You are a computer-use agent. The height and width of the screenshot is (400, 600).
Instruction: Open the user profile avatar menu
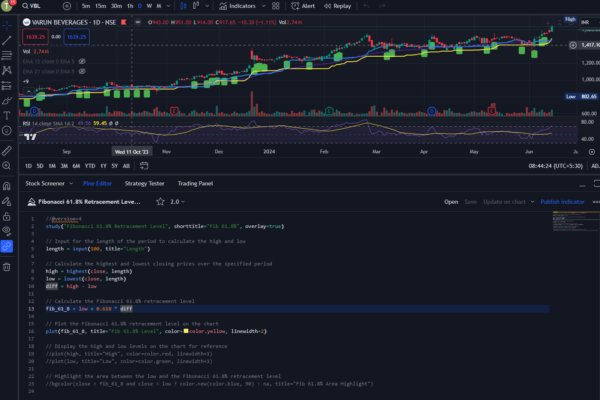click(x=7, y=6)
